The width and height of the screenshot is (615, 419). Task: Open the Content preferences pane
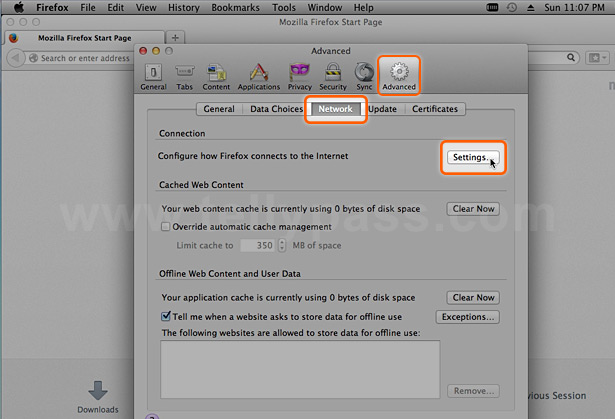(216, 77)
